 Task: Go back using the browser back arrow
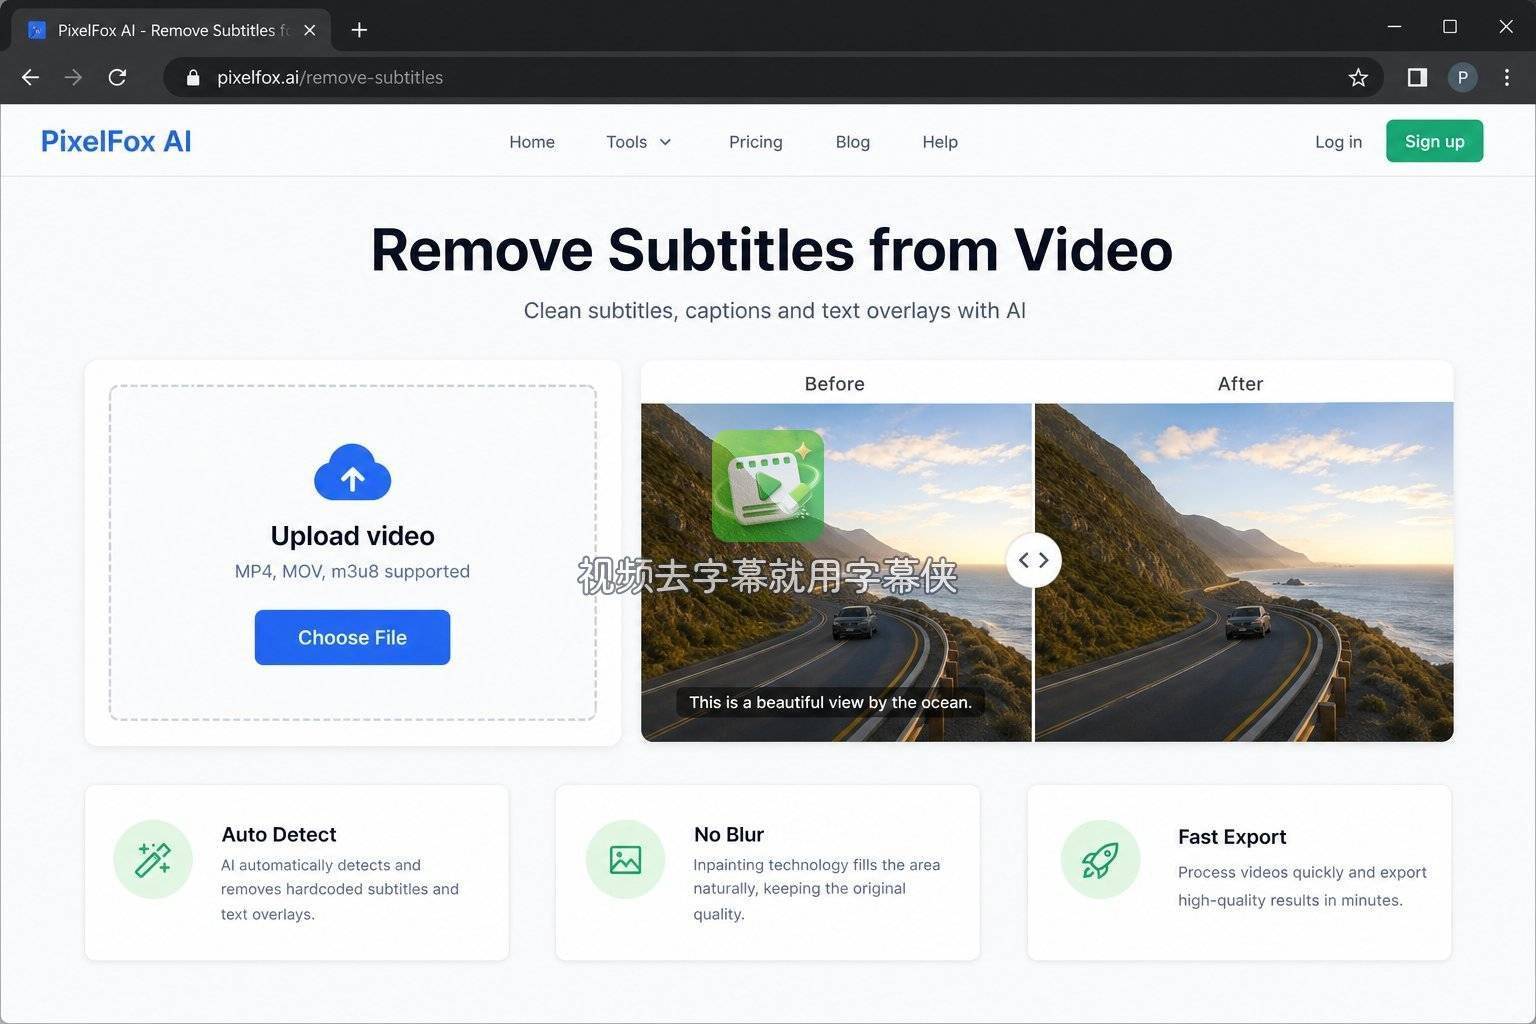(30, 77)
